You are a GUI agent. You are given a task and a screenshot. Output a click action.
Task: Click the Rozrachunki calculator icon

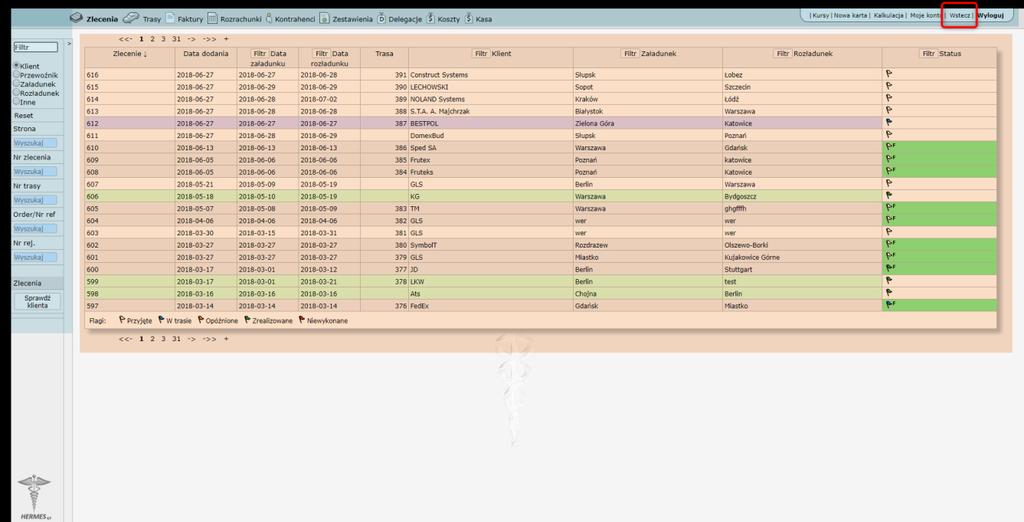click(213, 18)
